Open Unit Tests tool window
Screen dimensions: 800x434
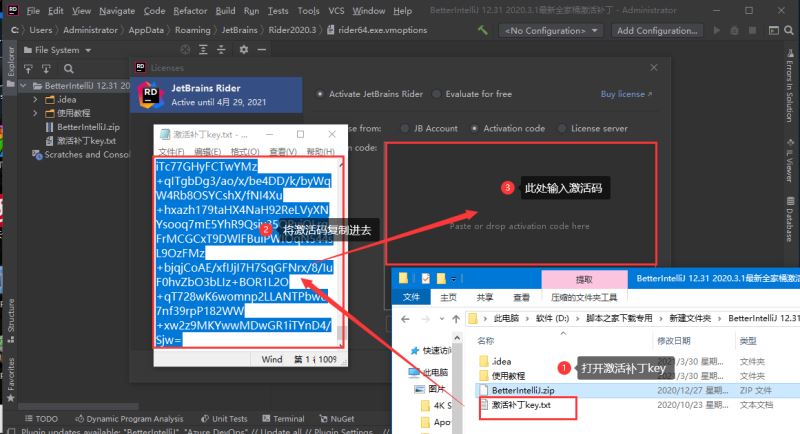pos(224,419)
